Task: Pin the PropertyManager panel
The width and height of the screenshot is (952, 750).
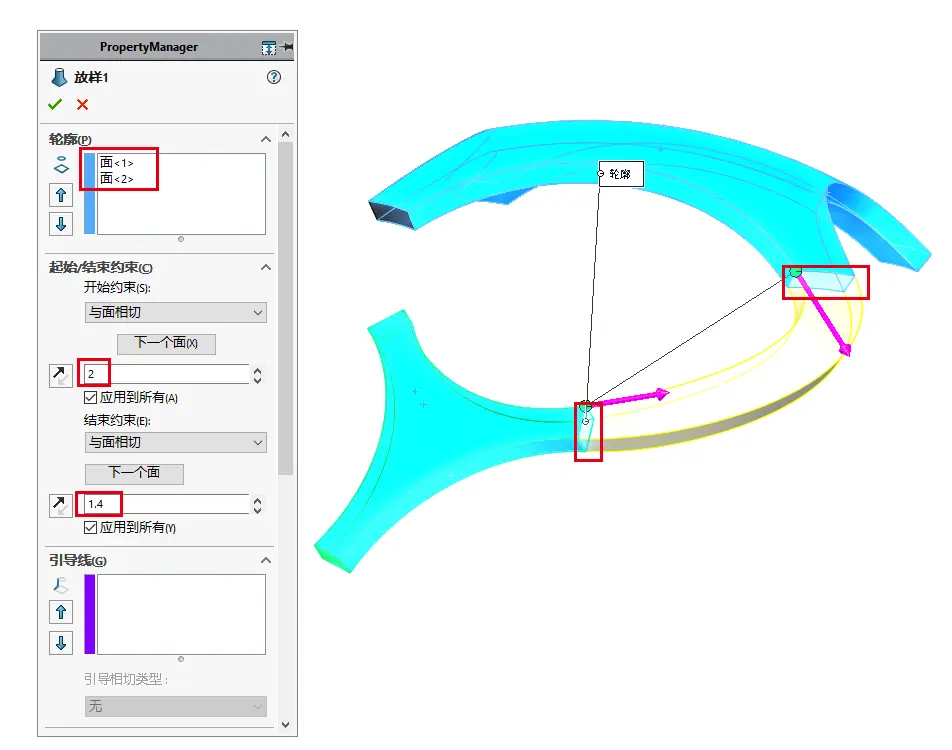Action: [x=287, y=47]
